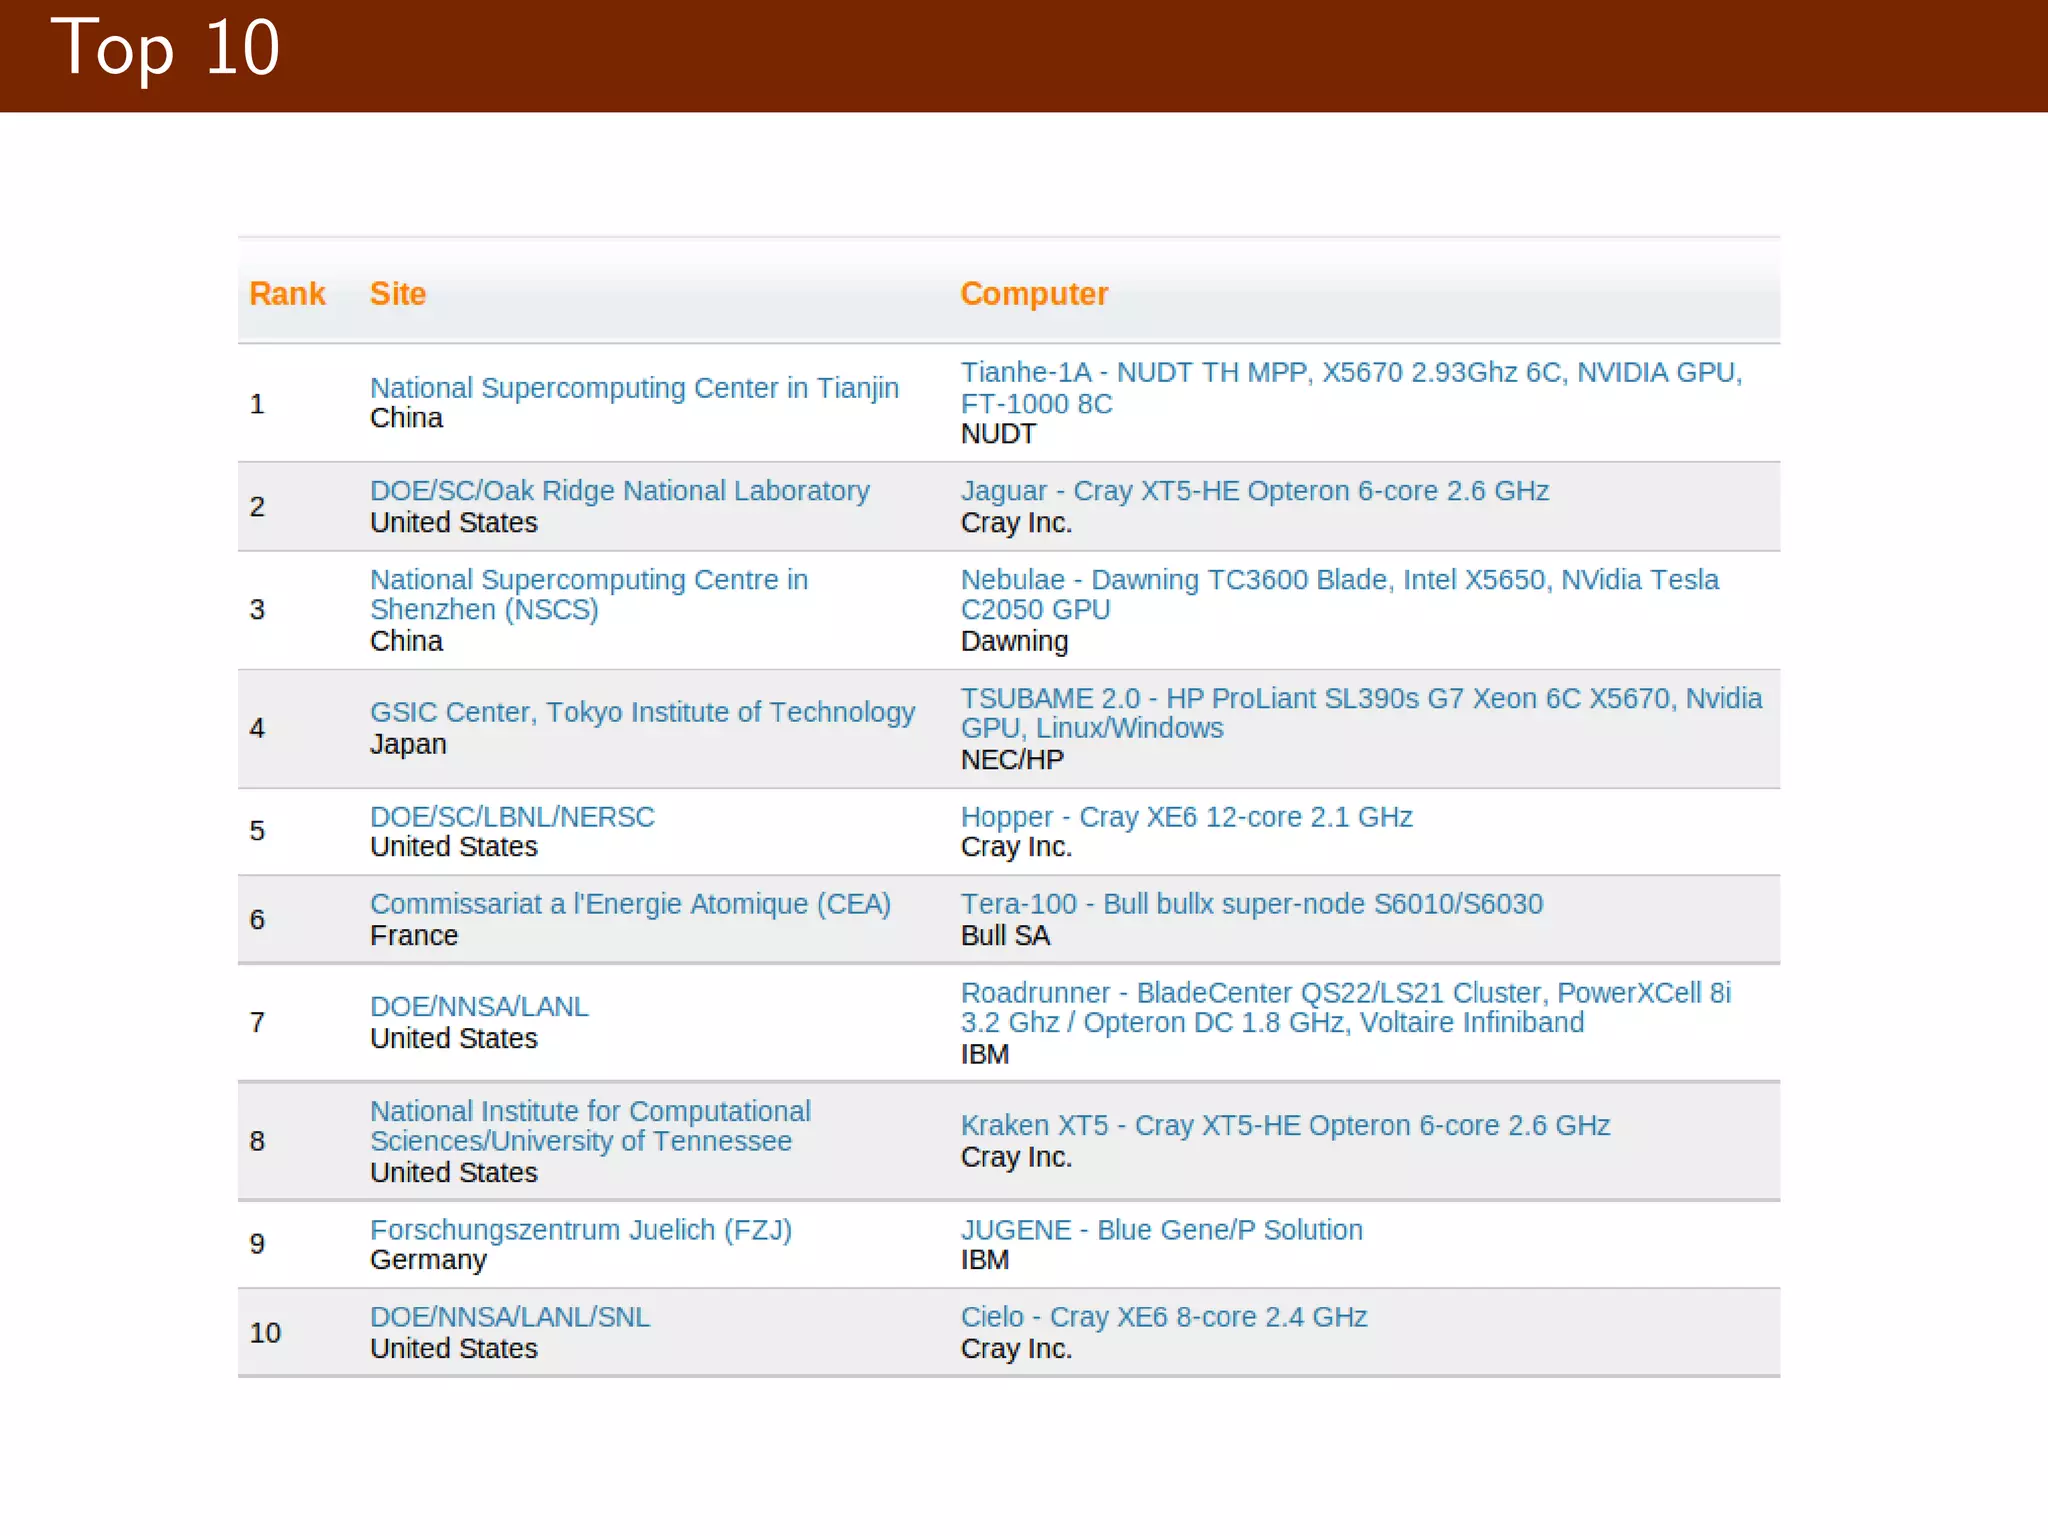2048x1536 pixels.
Task: Open the Tianhe-1A computer link
Action: (x=1350, y=373)
